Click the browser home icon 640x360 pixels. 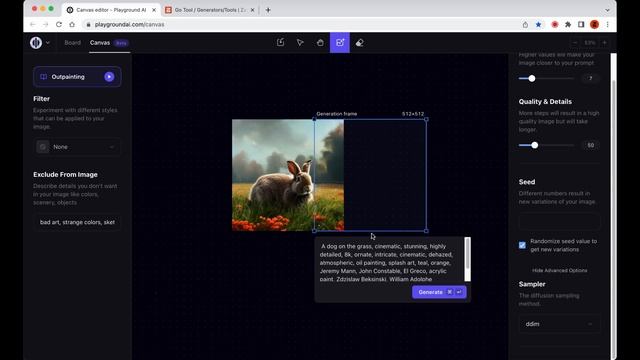coord(72,24)
